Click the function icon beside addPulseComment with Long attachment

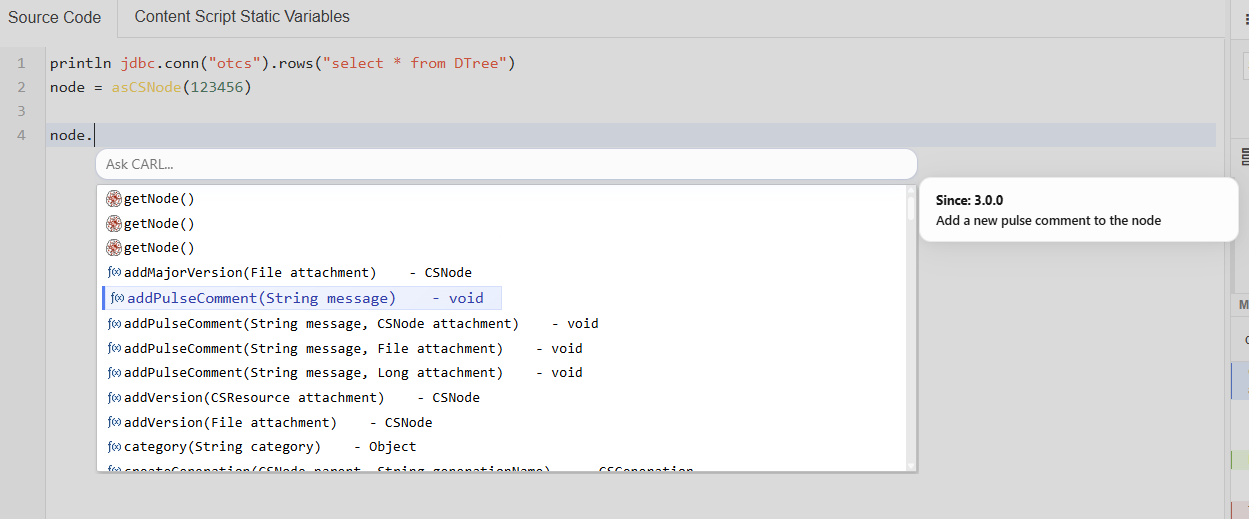114,373
